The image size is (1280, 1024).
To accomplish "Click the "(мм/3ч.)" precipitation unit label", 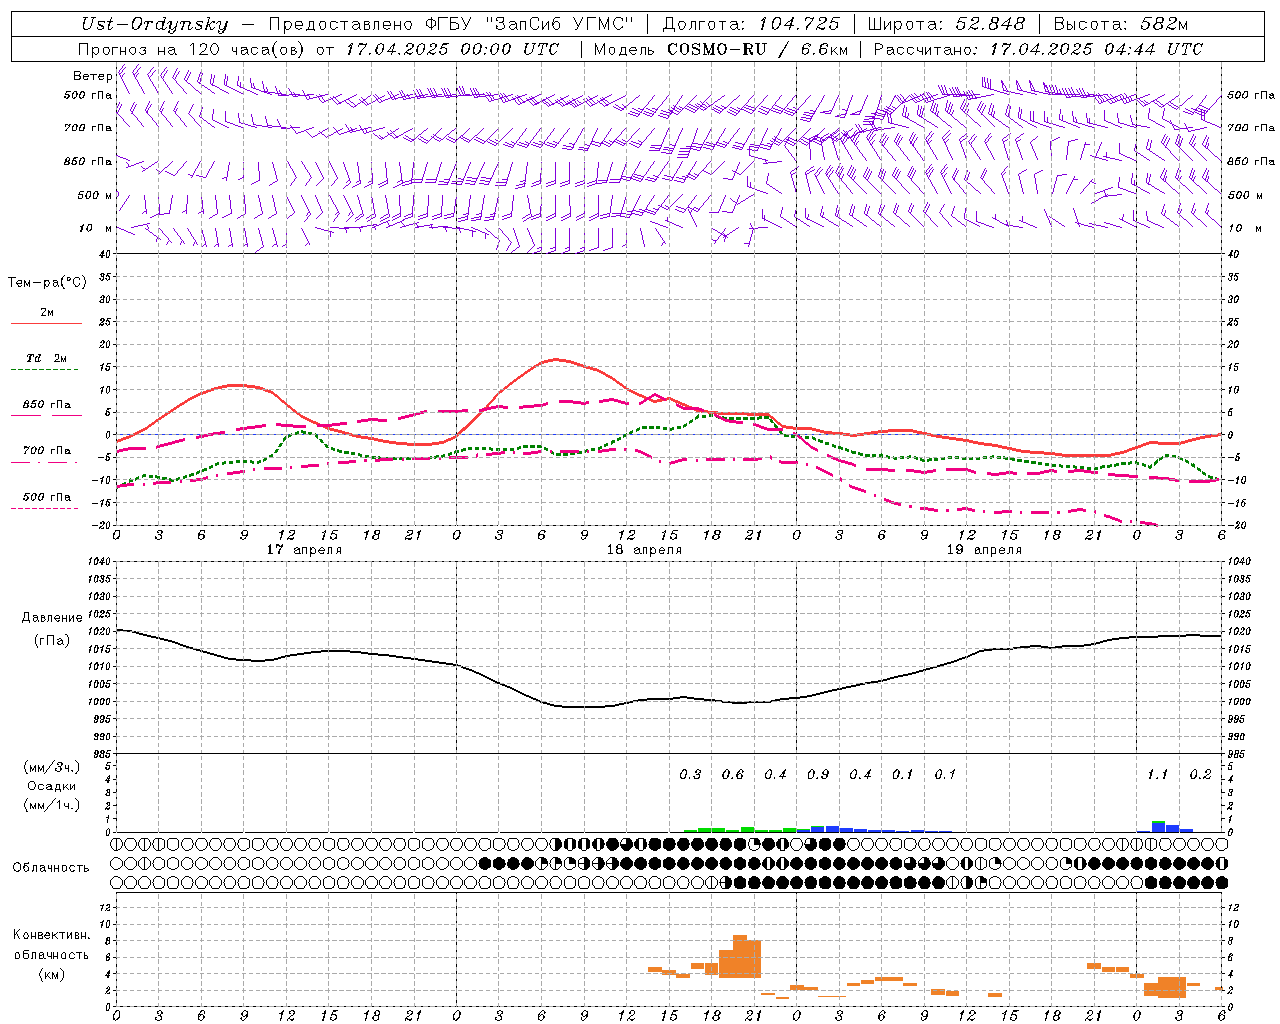I will coord(51,768).
